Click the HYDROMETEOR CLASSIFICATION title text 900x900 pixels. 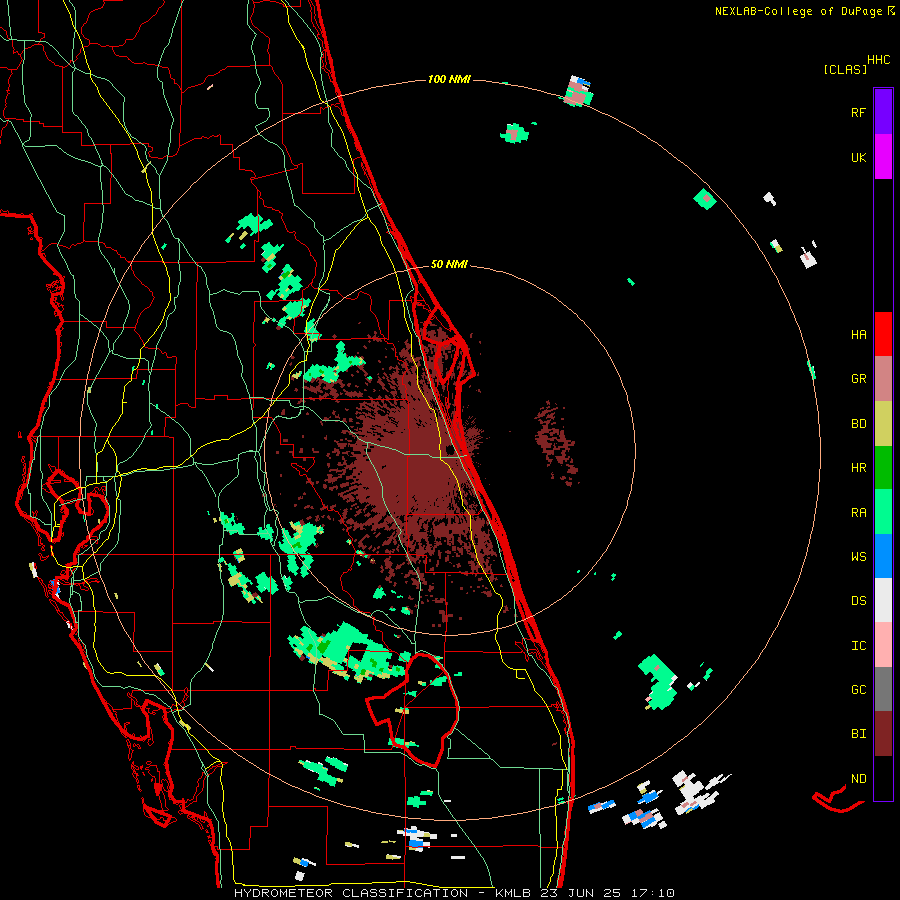(351, 893)
